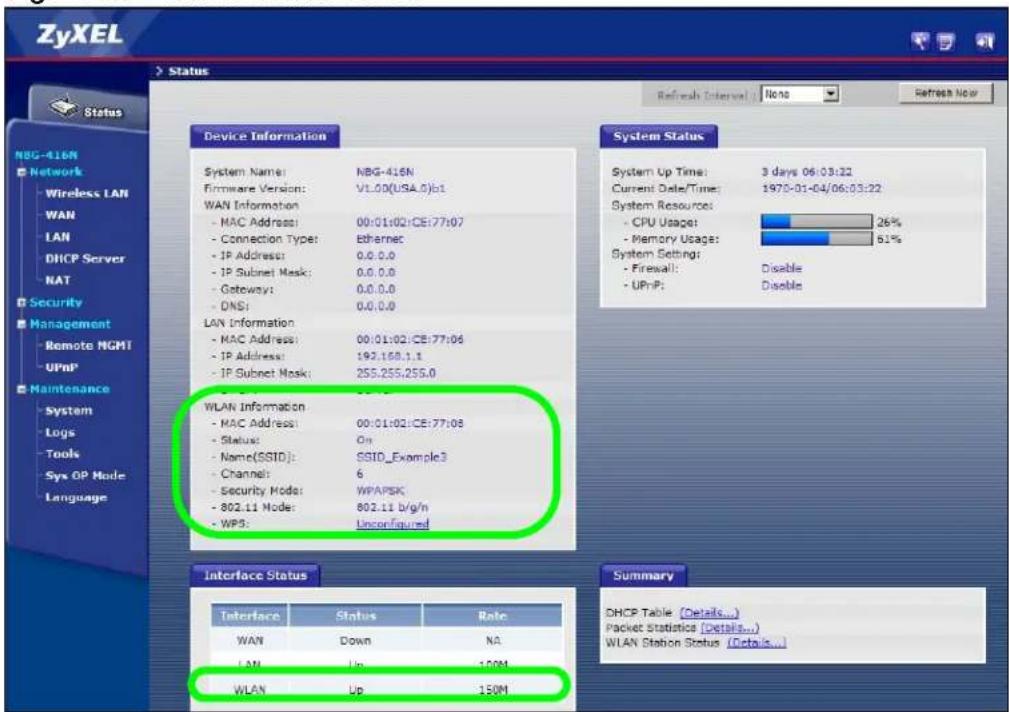This screenshot has height=712, width=1009.
Task: Click WAN status Down cell
Action: (x=355, y=641)
